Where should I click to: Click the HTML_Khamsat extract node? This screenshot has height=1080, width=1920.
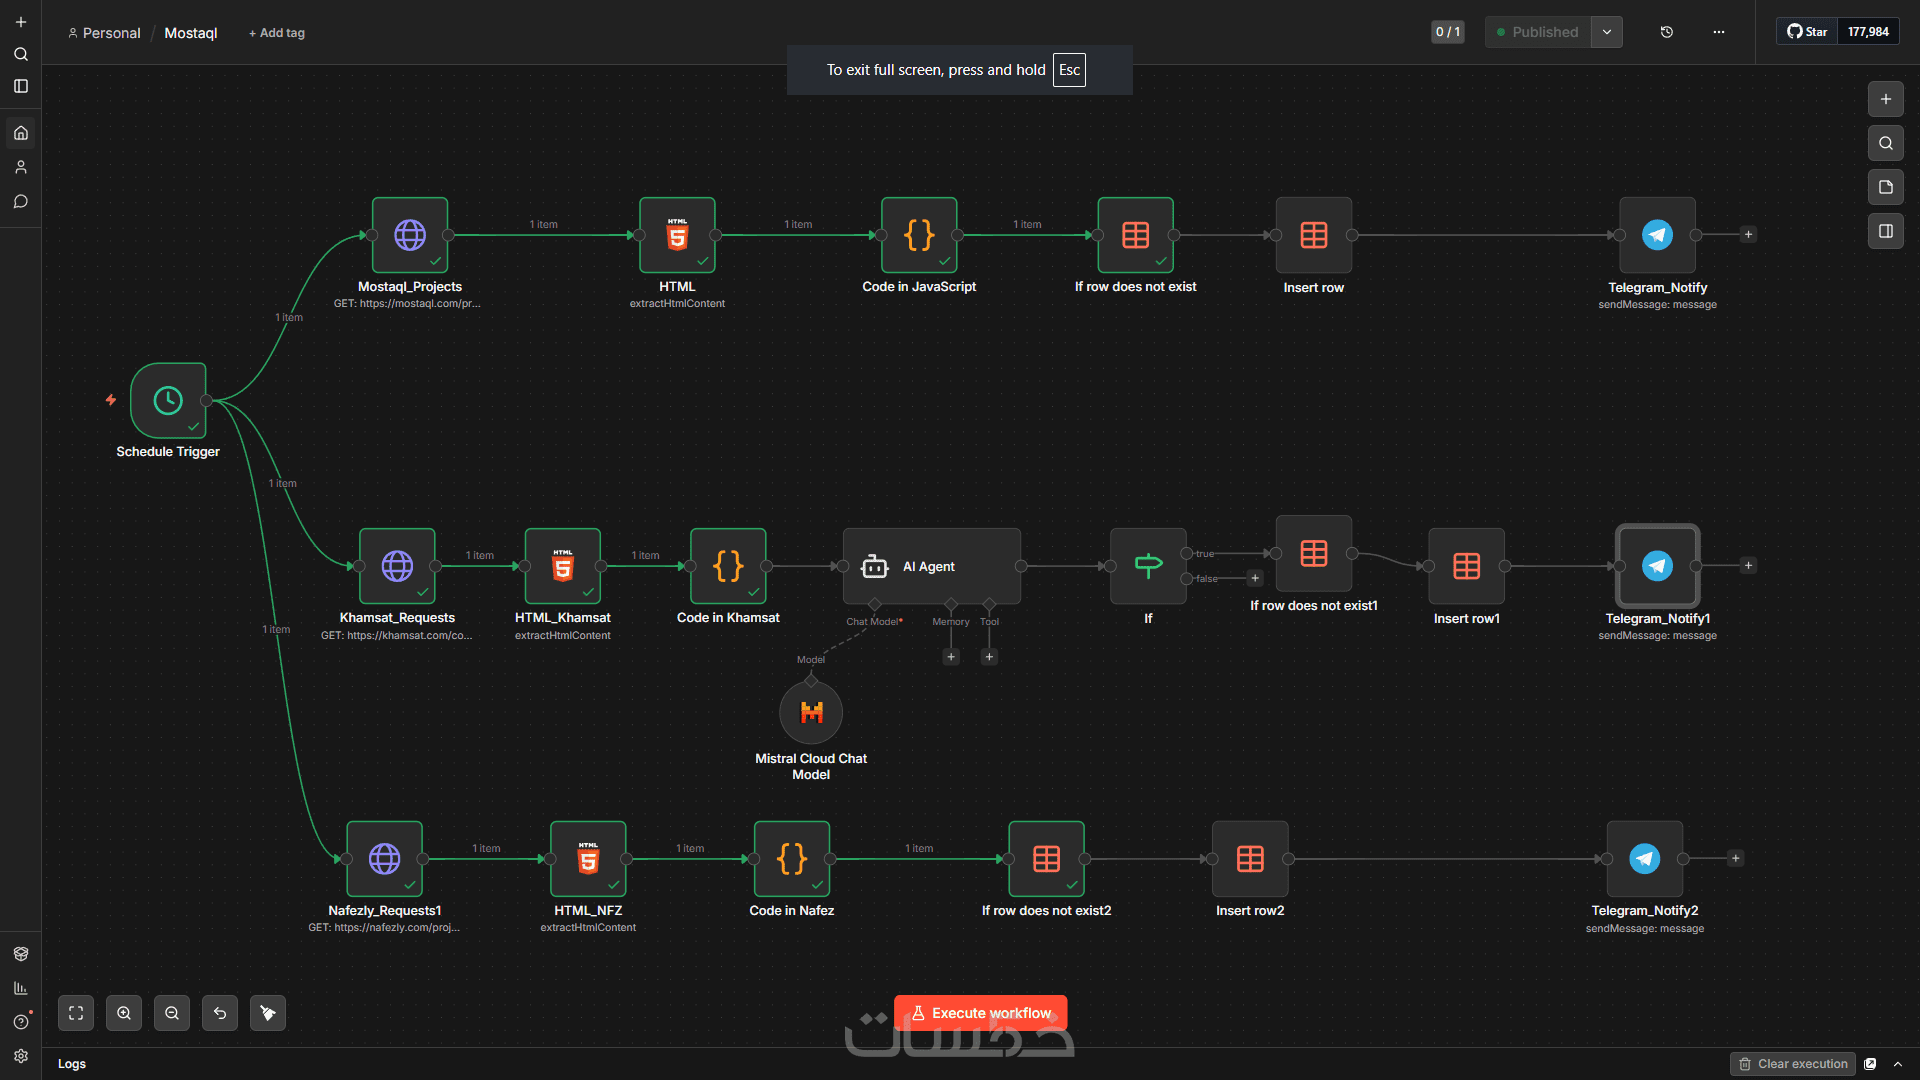click(563, 566)
